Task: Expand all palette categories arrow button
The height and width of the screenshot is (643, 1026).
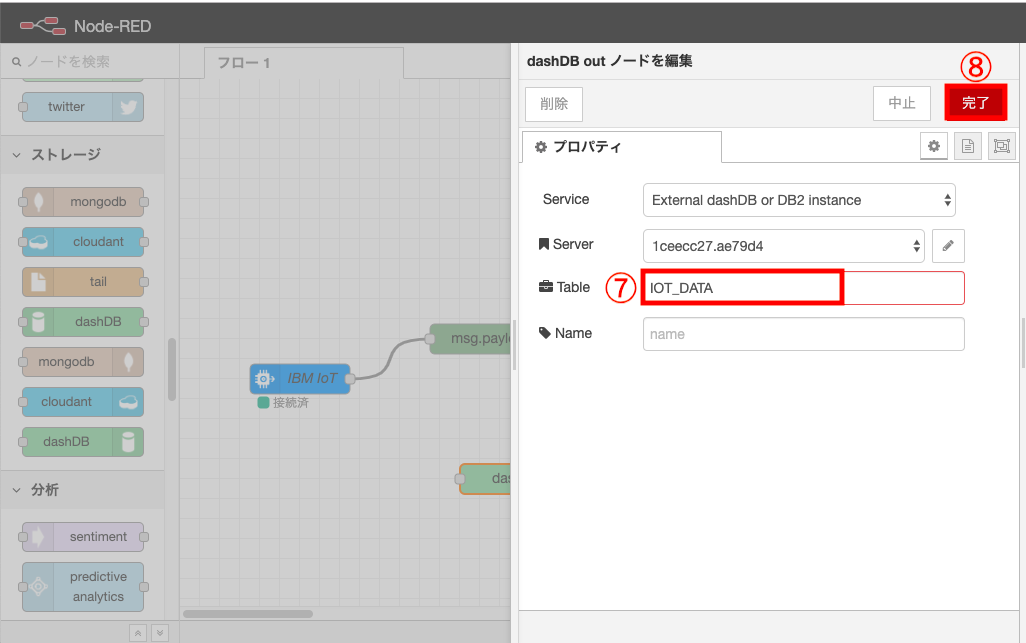Action: pos(160,633)
